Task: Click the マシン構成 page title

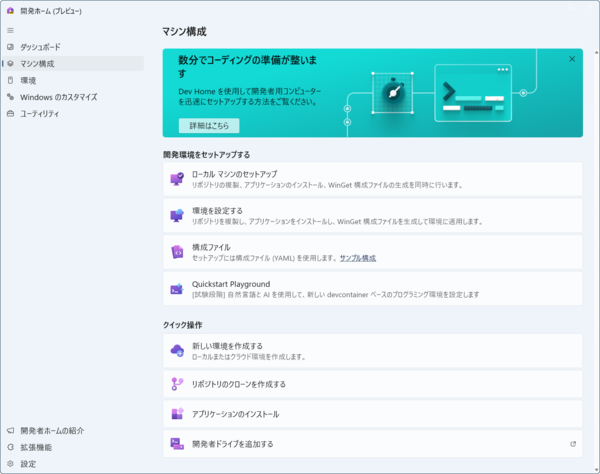Action: (184, 31)
